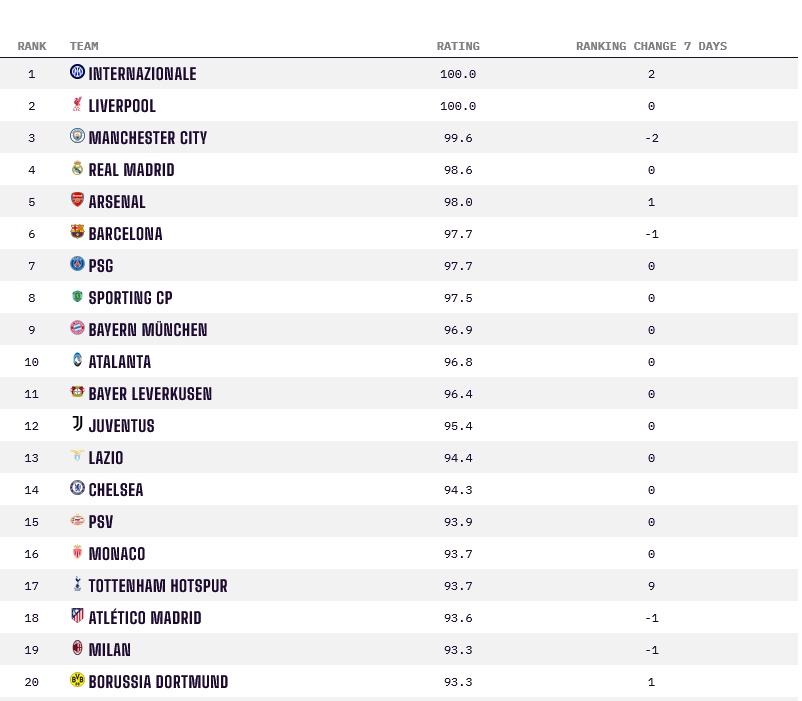The width and height of the screenshot is (802, 701).
Task: Sort table by RANK column header
Action: point(32,46)
